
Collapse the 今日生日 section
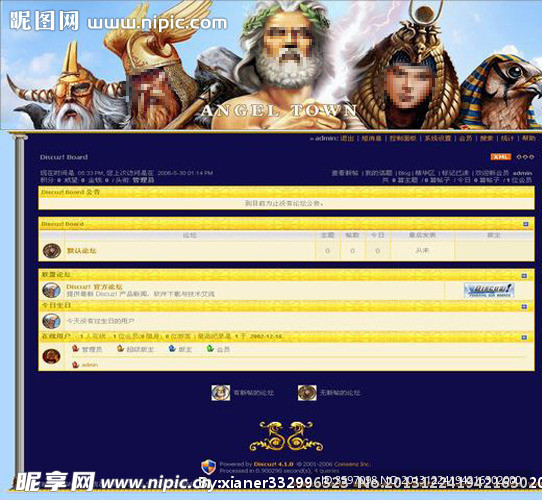coord(524,306)
